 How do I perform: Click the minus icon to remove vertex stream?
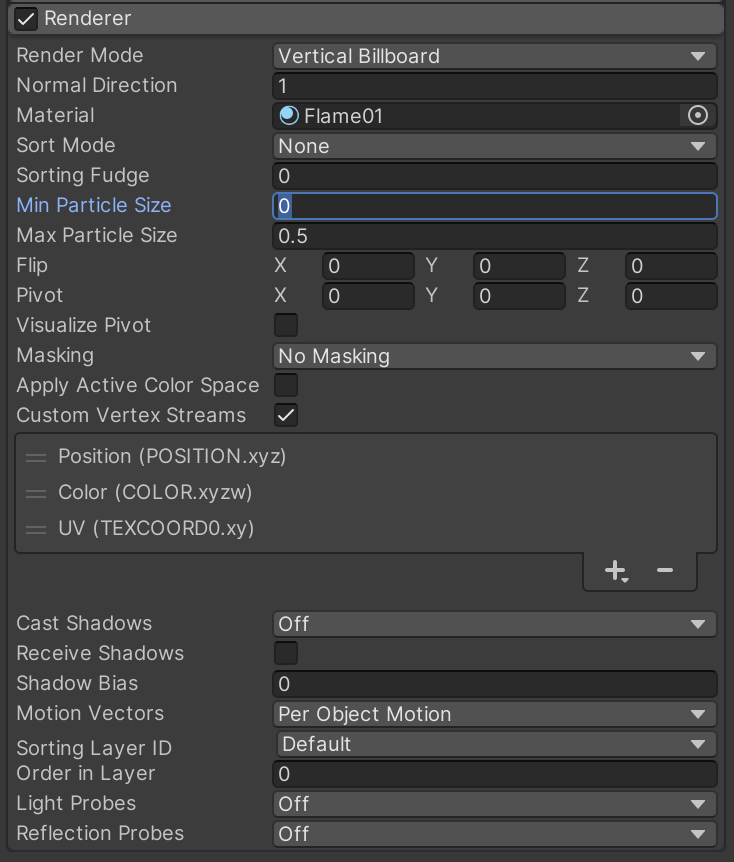click(x=665, y=571)
